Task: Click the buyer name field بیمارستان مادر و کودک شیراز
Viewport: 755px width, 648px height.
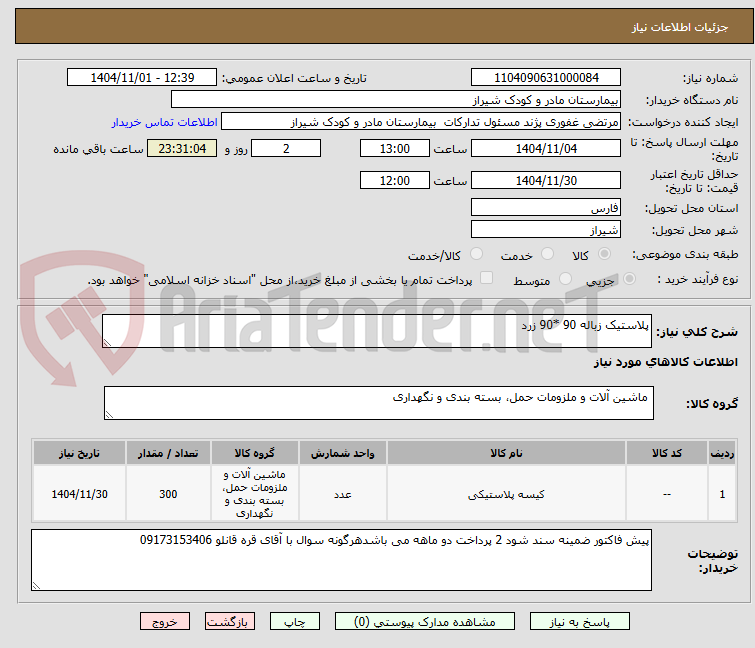Action: click(396, 100)
